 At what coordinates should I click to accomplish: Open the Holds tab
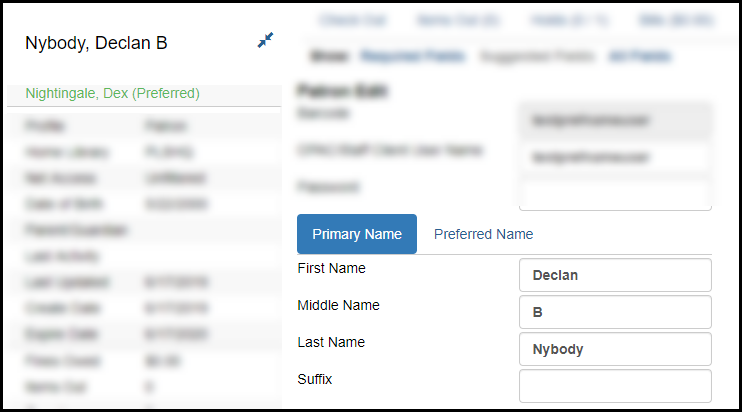(x=569, y=20)
